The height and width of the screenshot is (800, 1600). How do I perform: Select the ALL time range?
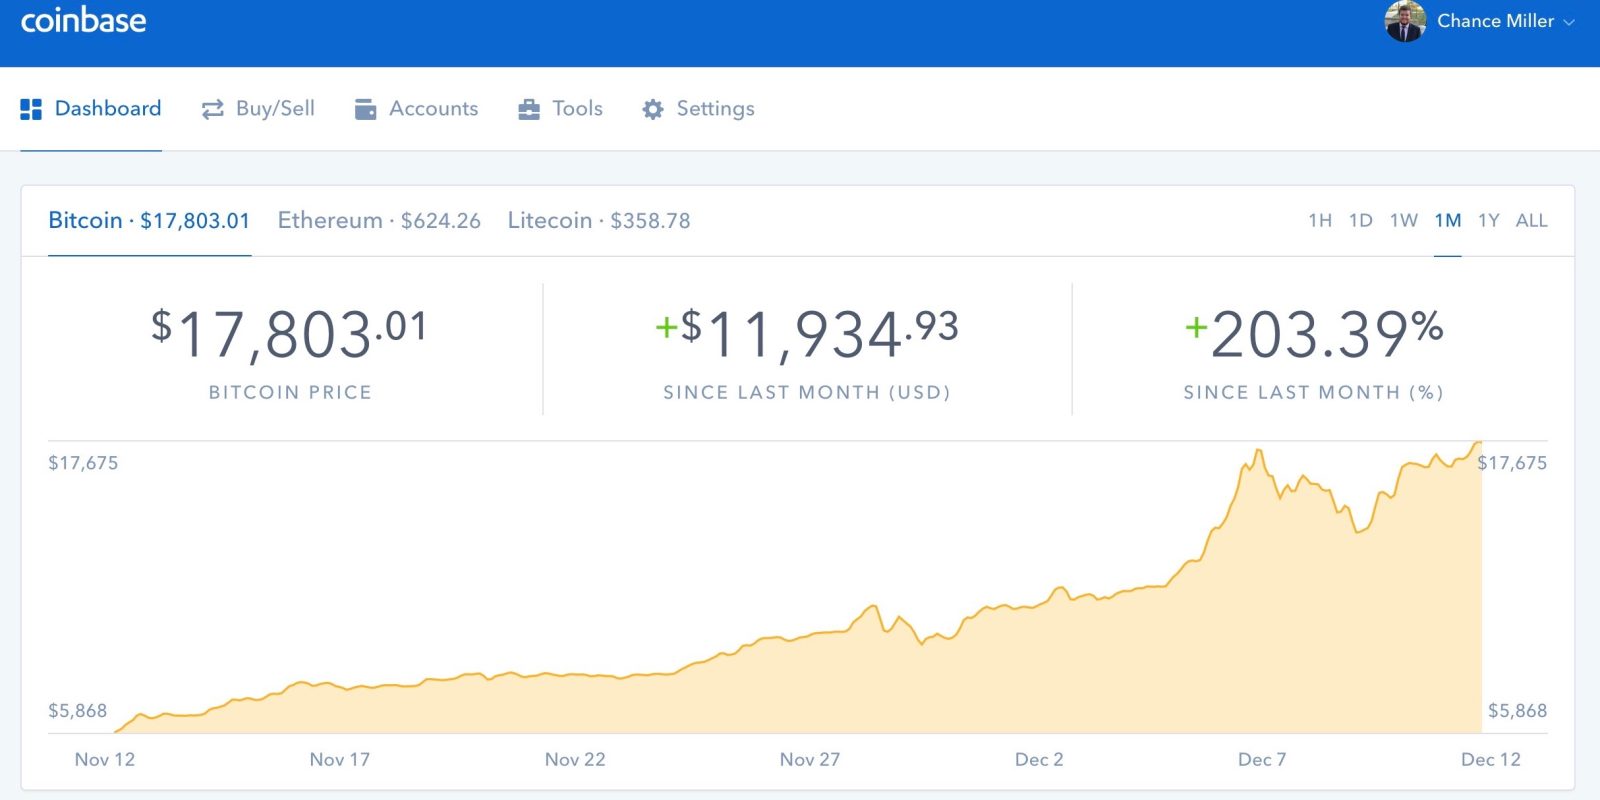[1531, 220]
